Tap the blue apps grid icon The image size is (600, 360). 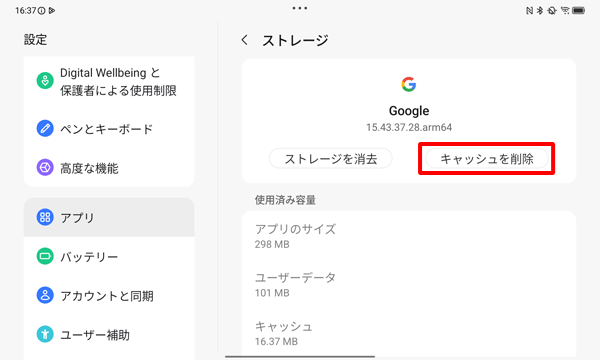(x=45, y=217)
